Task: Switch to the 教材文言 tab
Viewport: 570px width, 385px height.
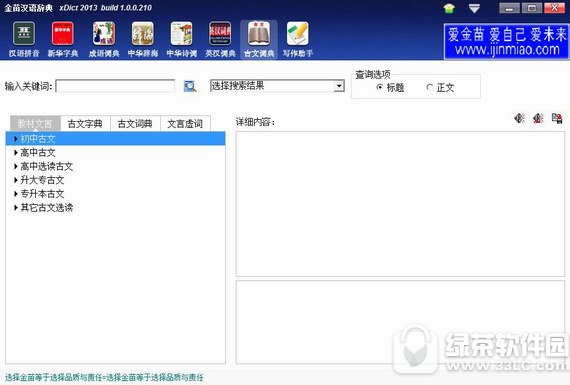Action: coord(35,124)
